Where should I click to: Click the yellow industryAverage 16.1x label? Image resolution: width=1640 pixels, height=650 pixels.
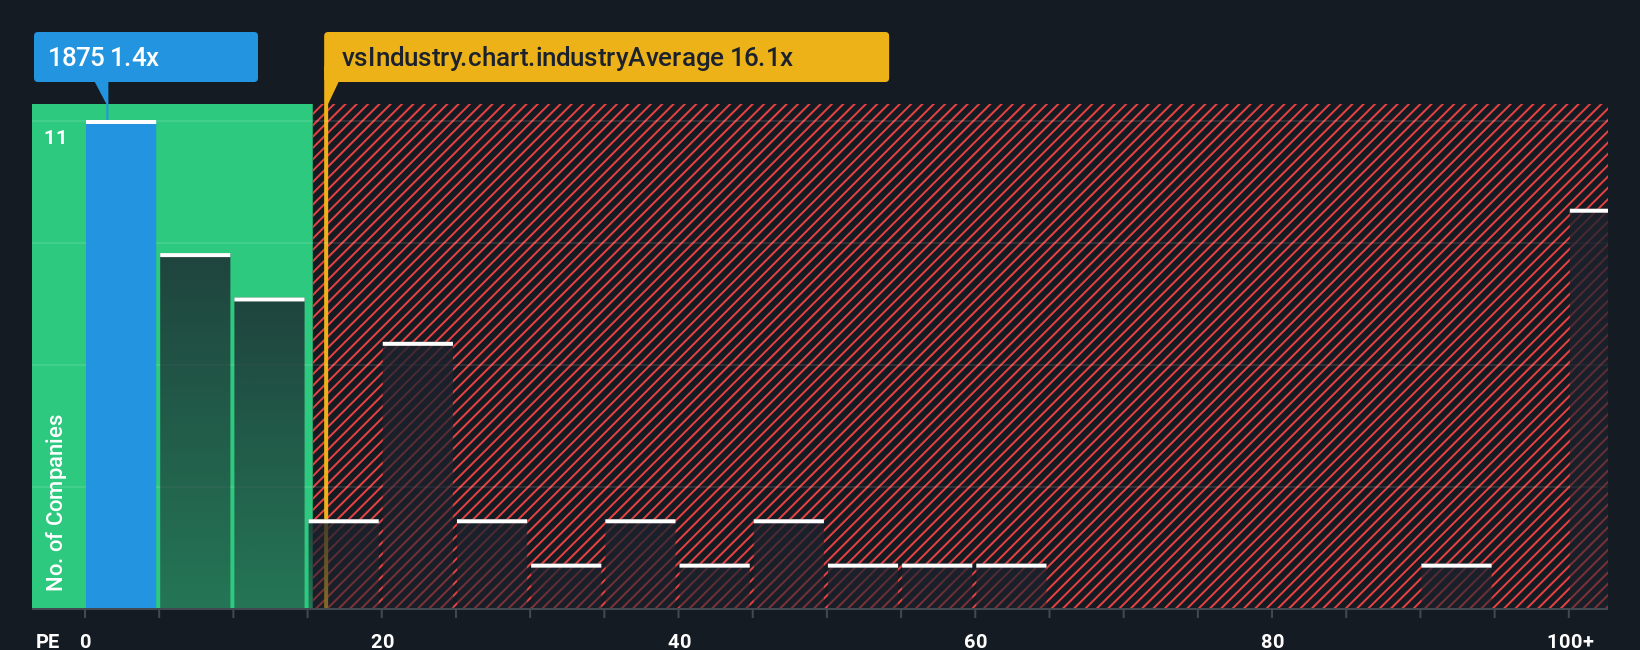point(606,57)
